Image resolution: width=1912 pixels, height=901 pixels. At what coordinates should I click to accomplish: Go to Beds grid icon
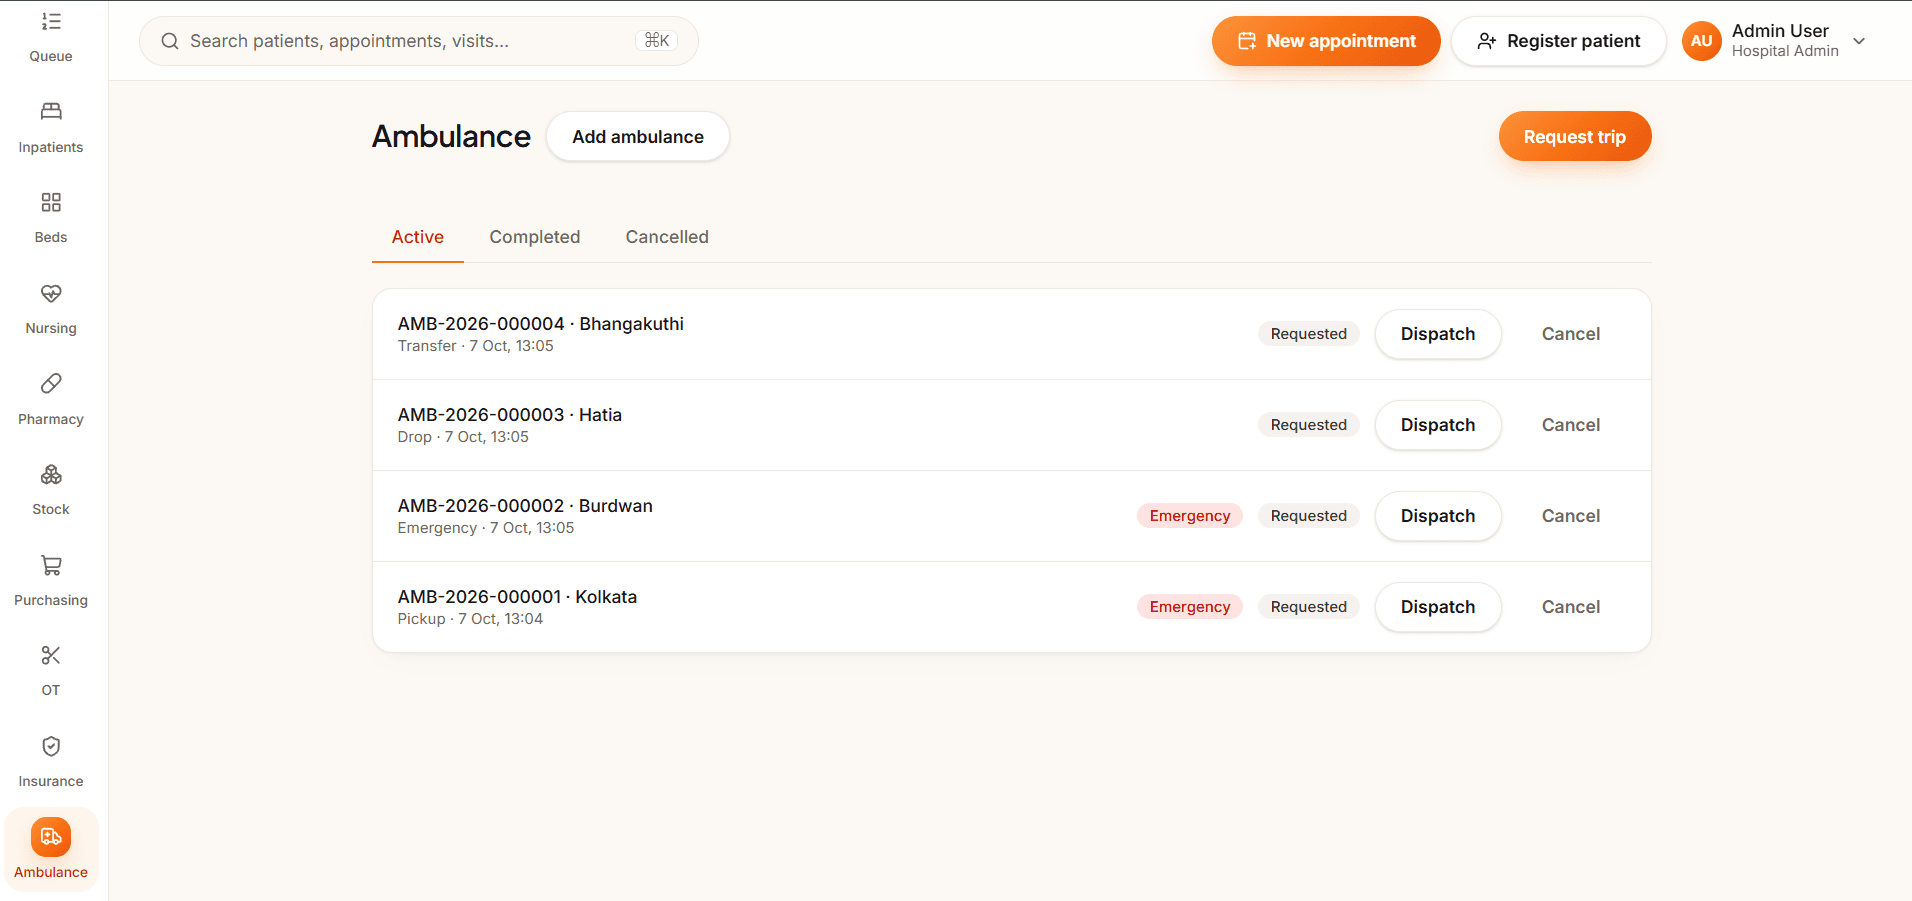(51, 202)
